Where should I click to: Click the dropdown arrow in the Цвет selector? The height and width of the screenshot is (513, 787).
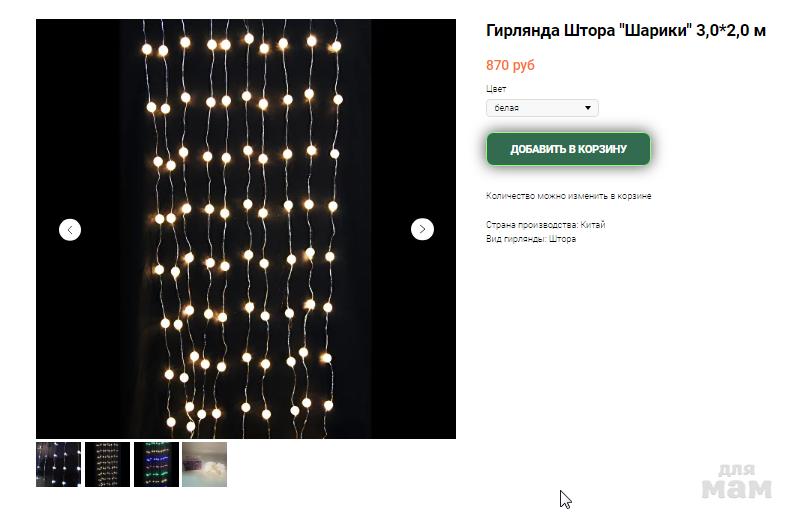tap(588, 108)
